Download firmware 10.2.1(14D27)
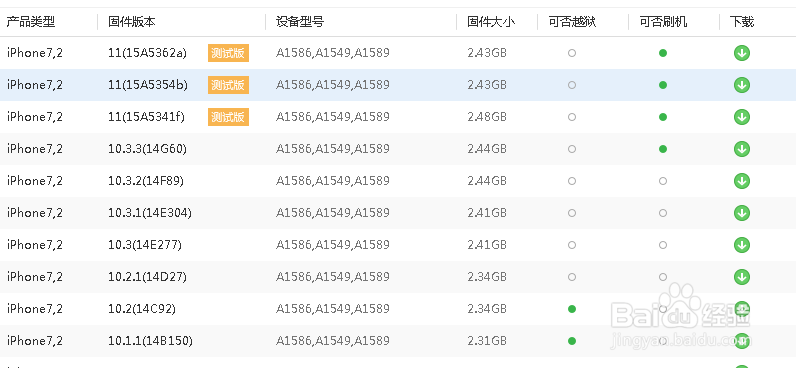This screenshot has width=796, height=368. coord(742,277)
